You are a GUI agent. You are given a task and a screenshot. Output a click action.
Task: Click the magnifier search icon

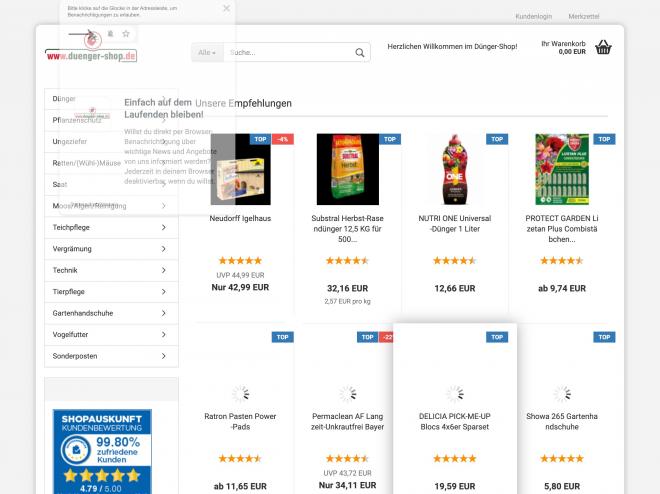[x=359, y=53]
